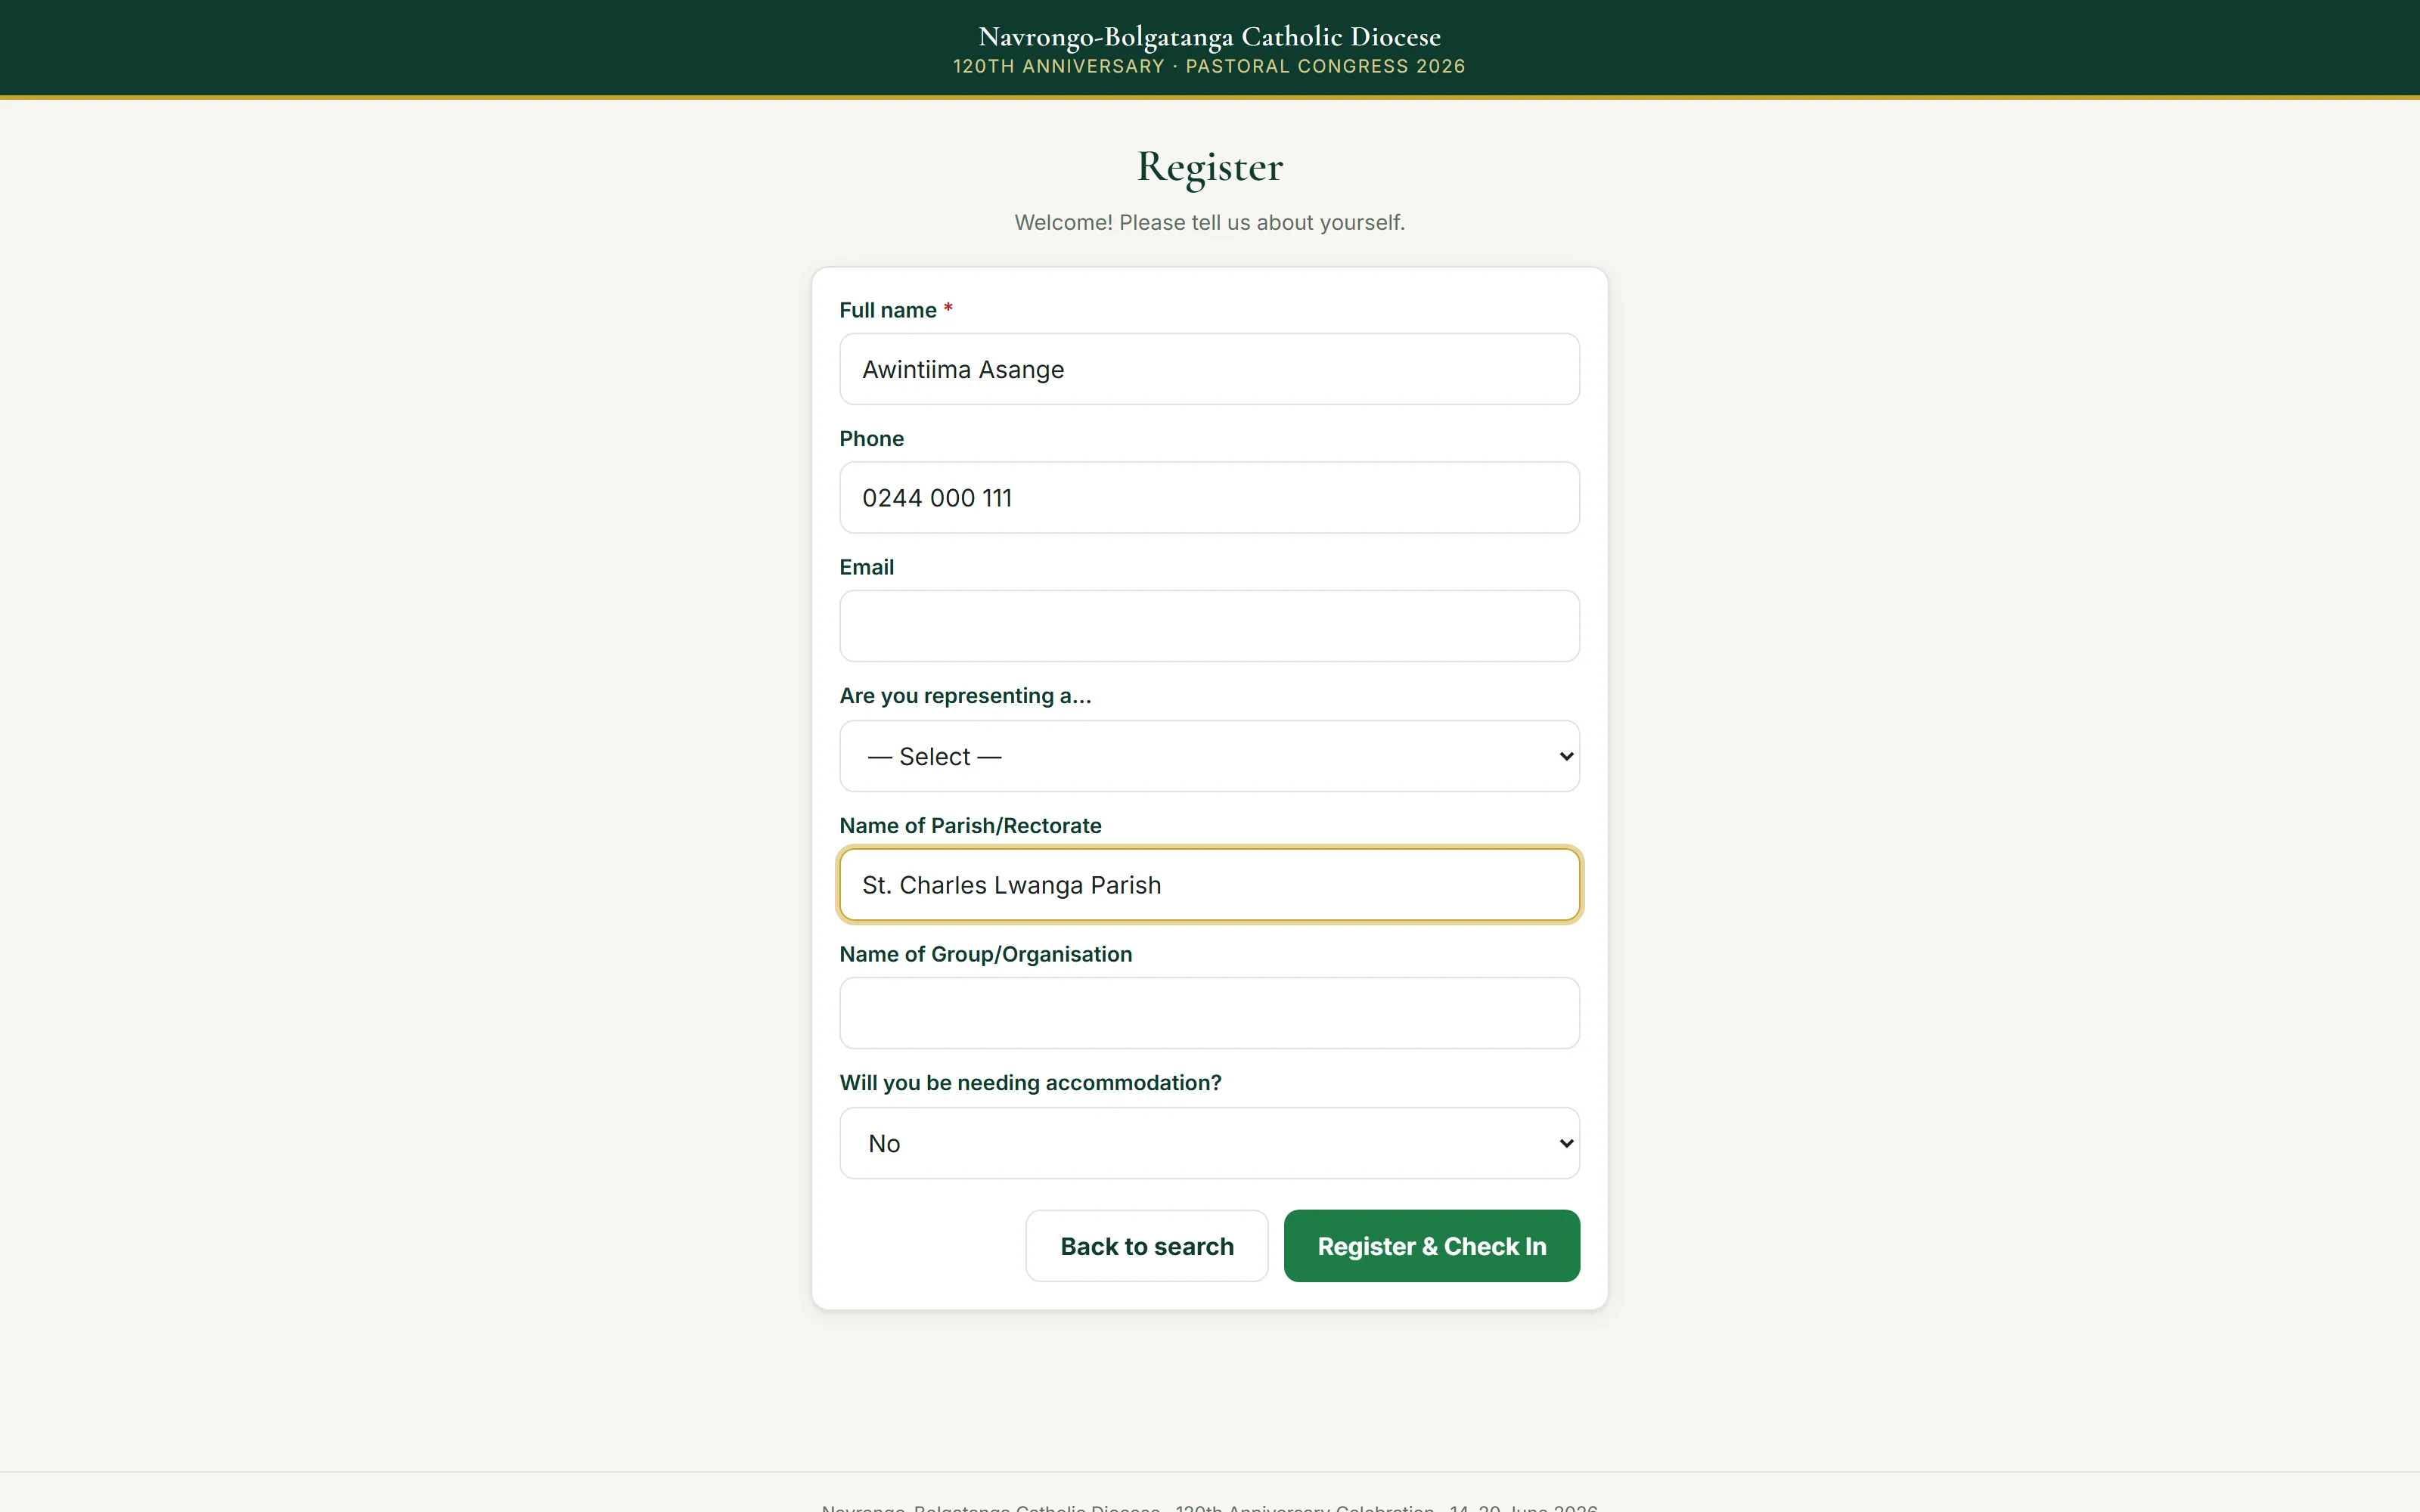The image size is (2420, 1512).
Task: Click the 'Phone' label
Action: [x=871, y=439]
